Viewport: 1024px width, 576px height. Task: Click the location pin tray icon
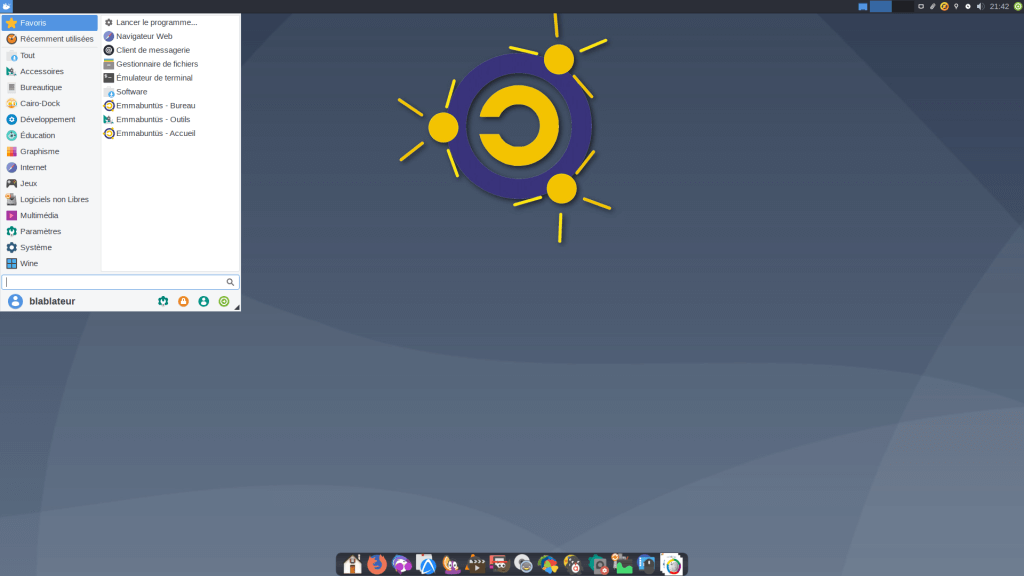(956, 7)
